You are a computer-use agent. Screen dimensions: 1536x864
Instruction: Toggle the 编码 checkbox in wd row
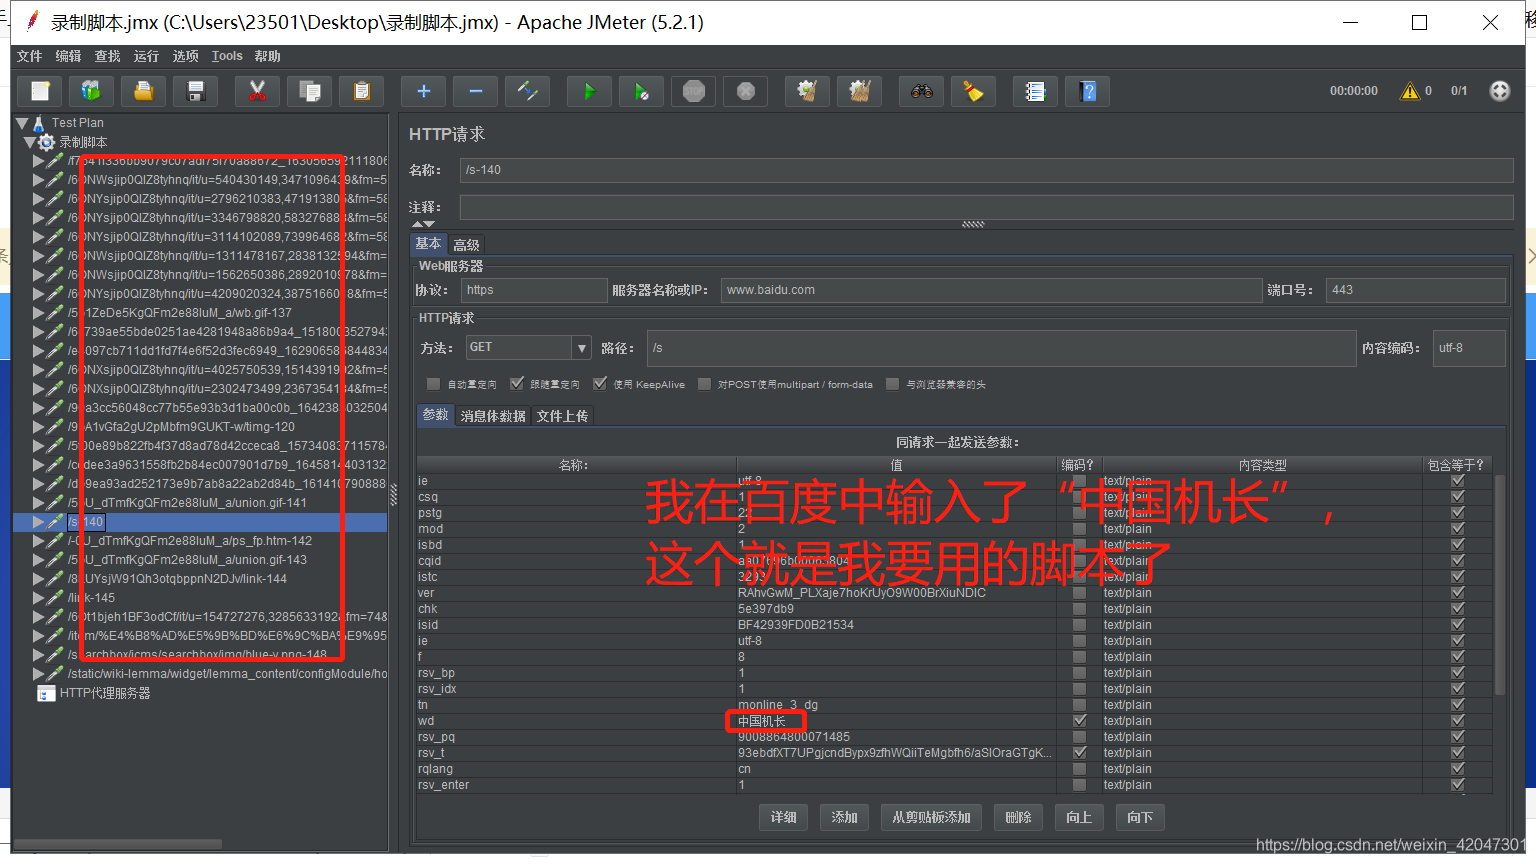[x=1079, y=721]
